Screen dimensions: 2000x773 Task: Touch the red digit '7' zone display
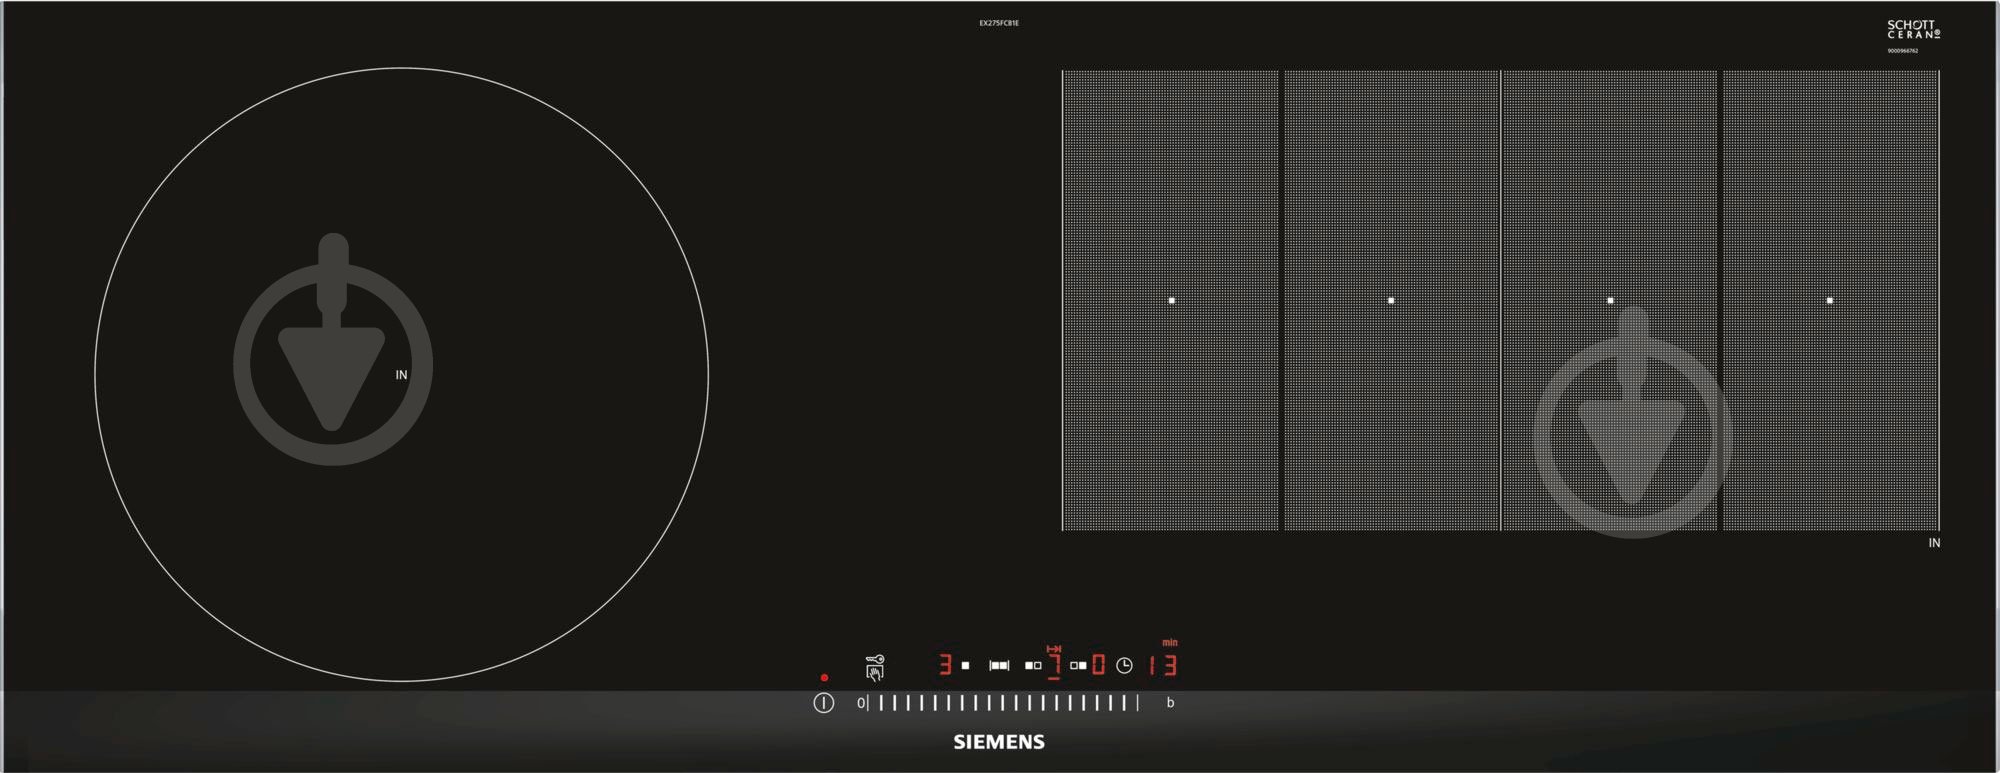point(1054,665)
